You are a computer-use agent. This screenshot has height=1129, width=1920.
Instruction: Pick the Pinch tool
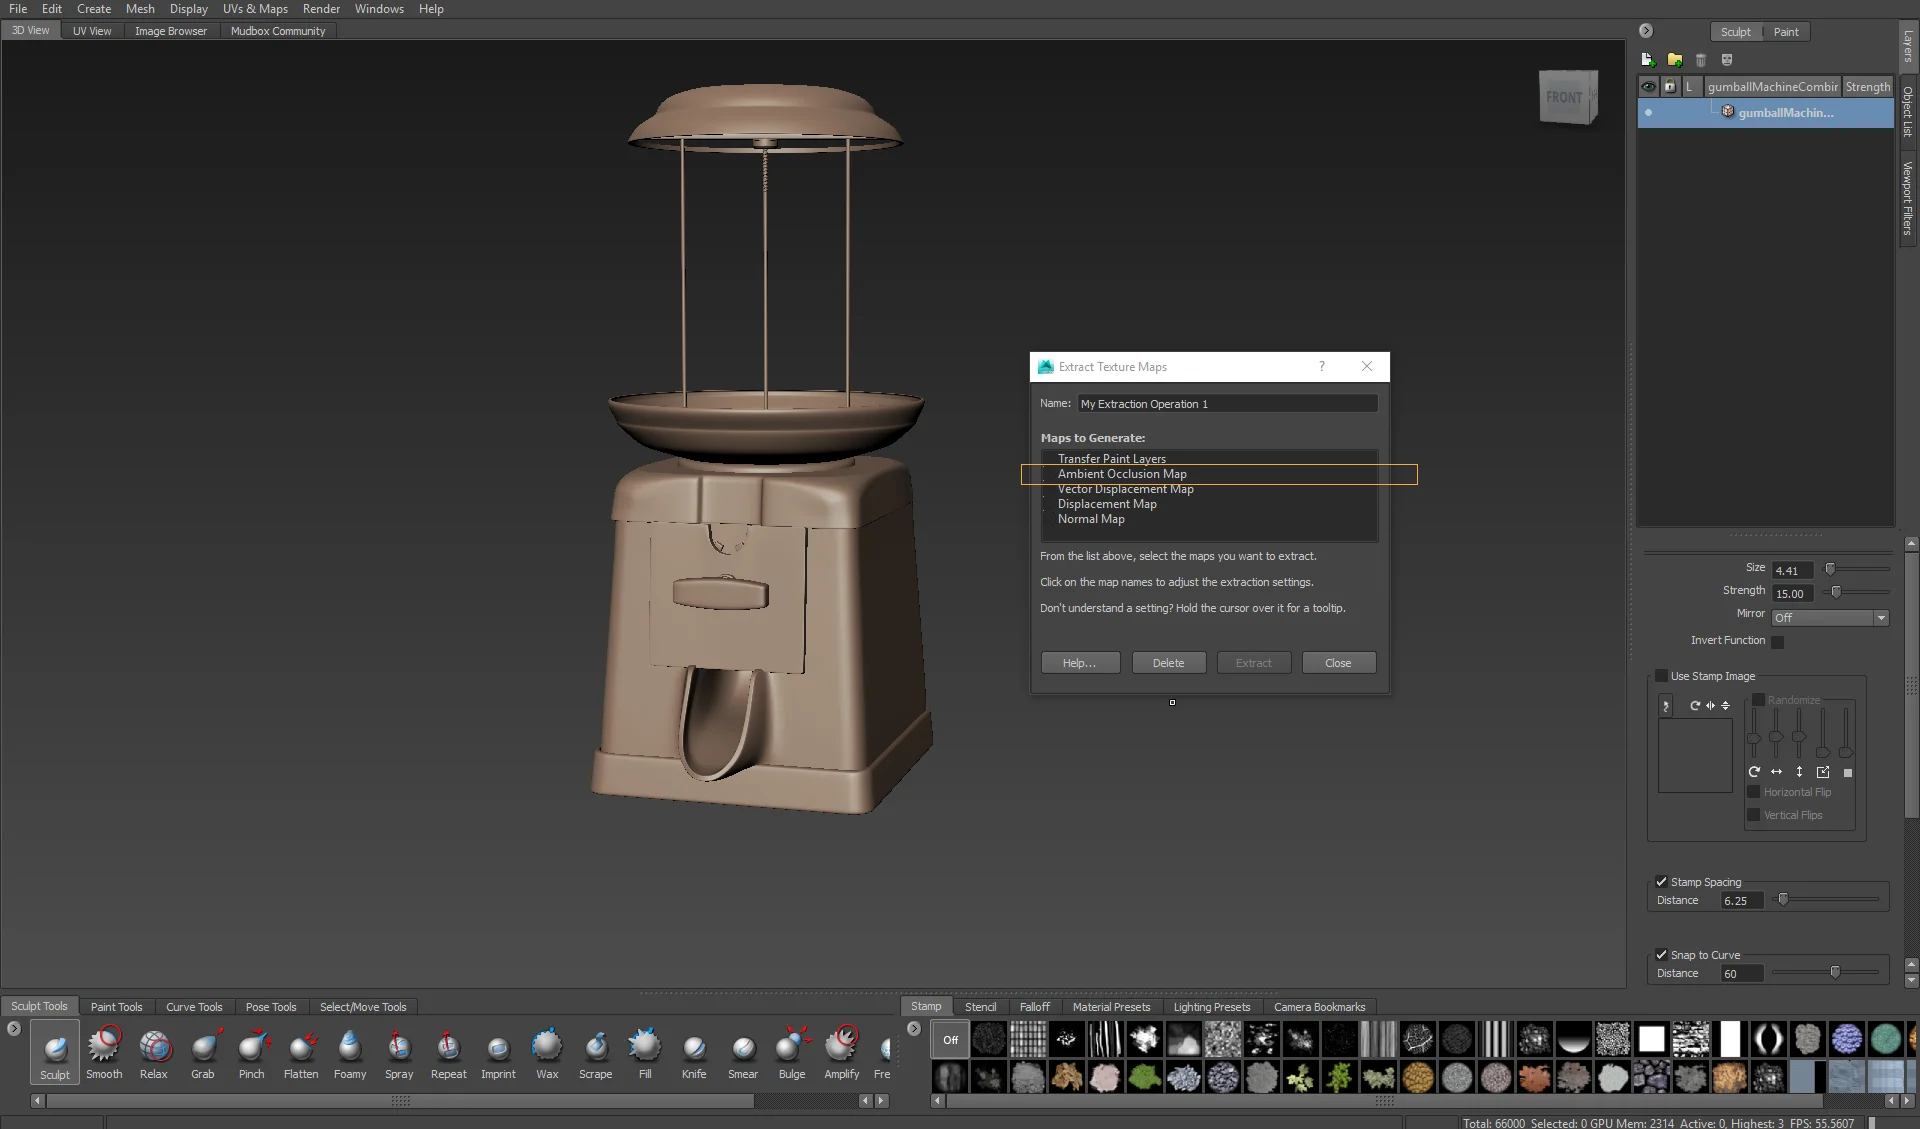coord(252,1051)
